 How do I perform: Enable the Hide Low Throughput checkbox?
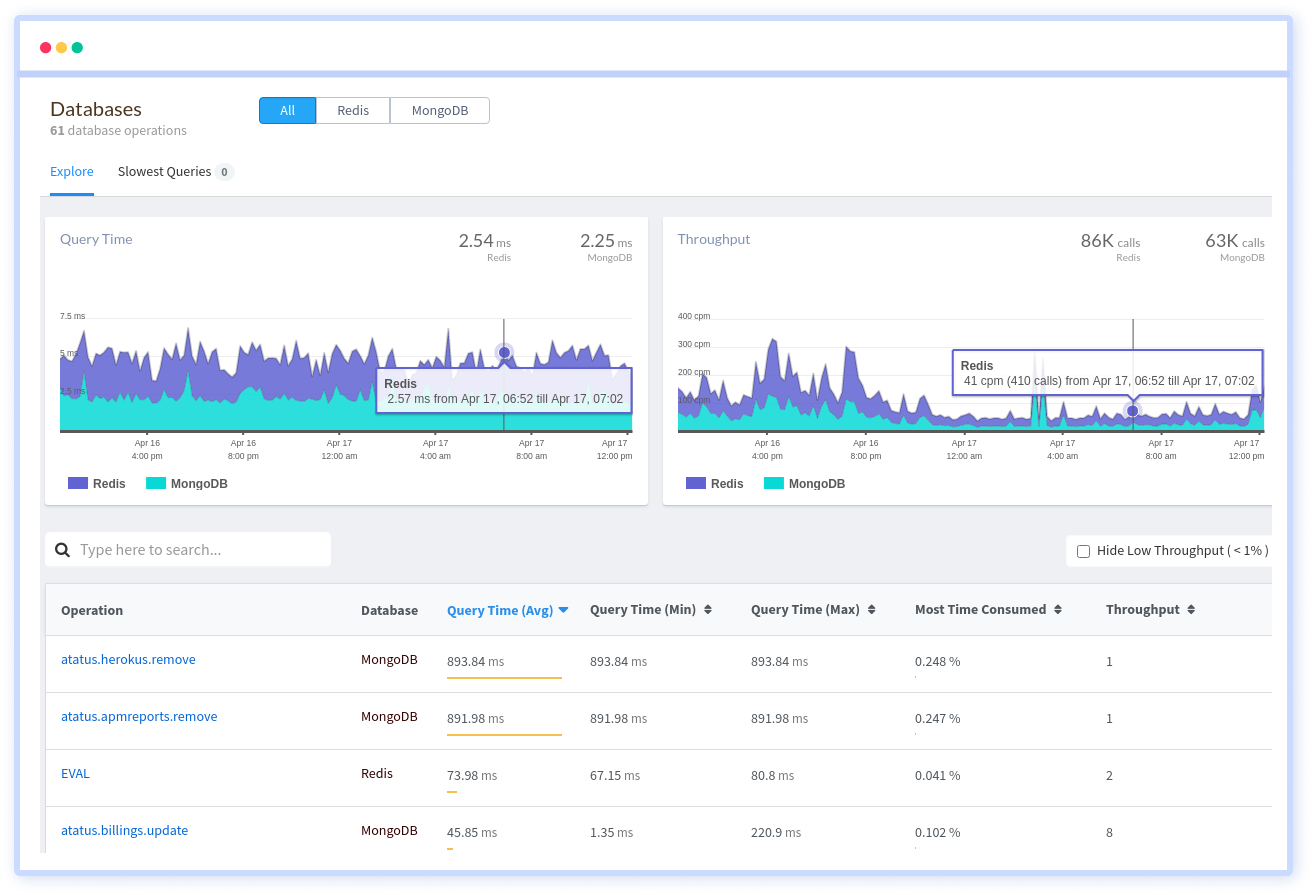tap(1083, 550)
